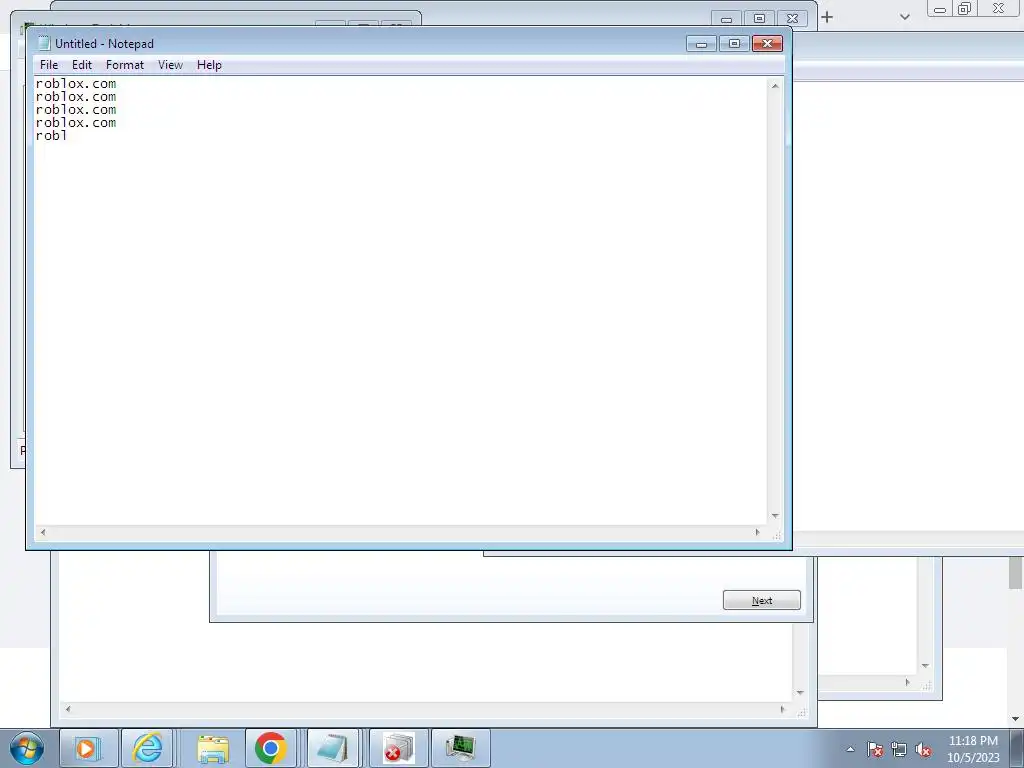
Task: Open Windows Explorer folder icon on taskbar
Action: coord(213,748)
